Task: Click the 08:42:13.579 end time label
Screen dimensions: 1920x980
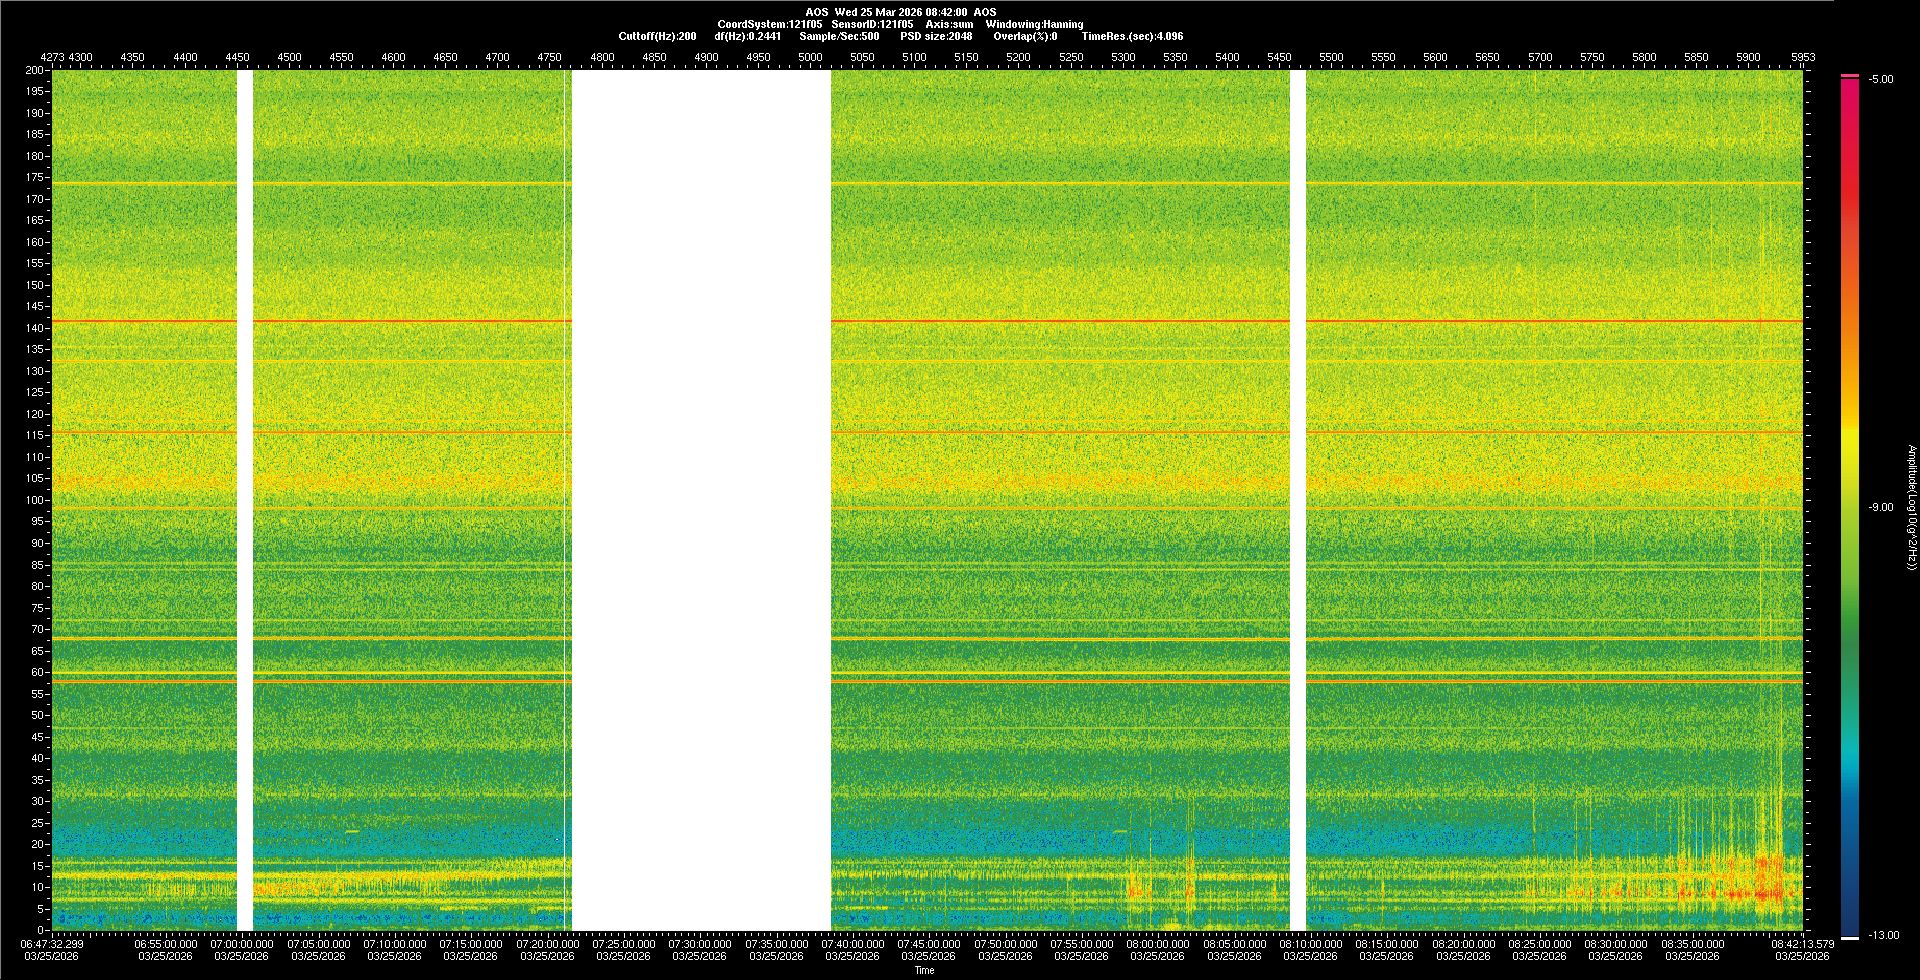Action: click(x=1801, y=944)
